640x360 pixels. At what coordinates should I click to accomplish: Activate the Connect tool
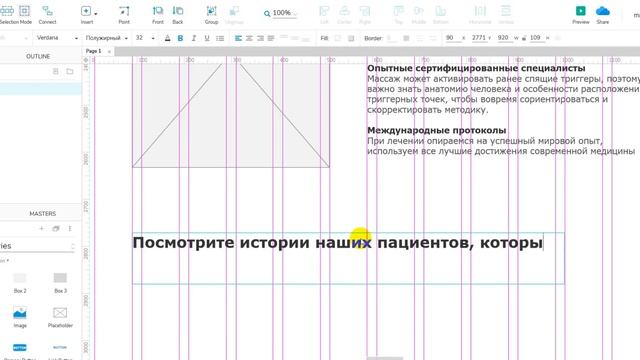47,14
